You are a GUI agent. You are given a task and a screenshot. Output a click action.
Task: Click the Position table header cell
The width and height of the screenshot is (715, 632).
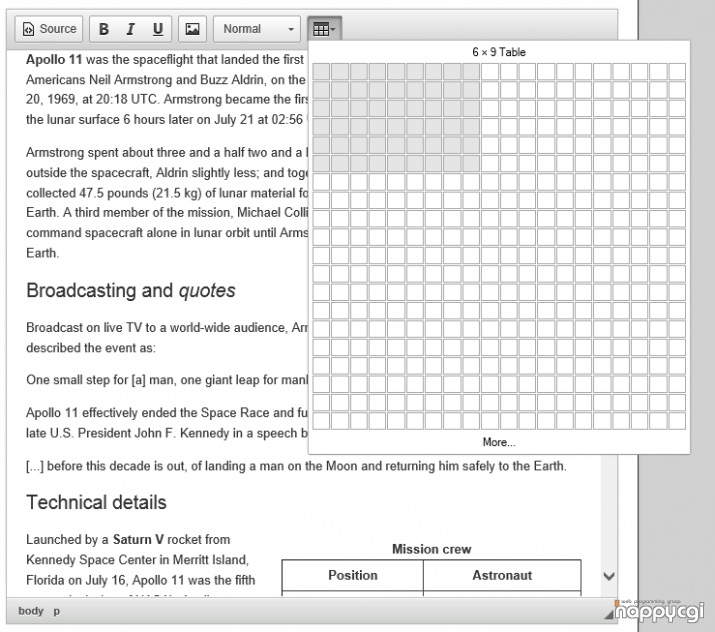click(352, 575)
